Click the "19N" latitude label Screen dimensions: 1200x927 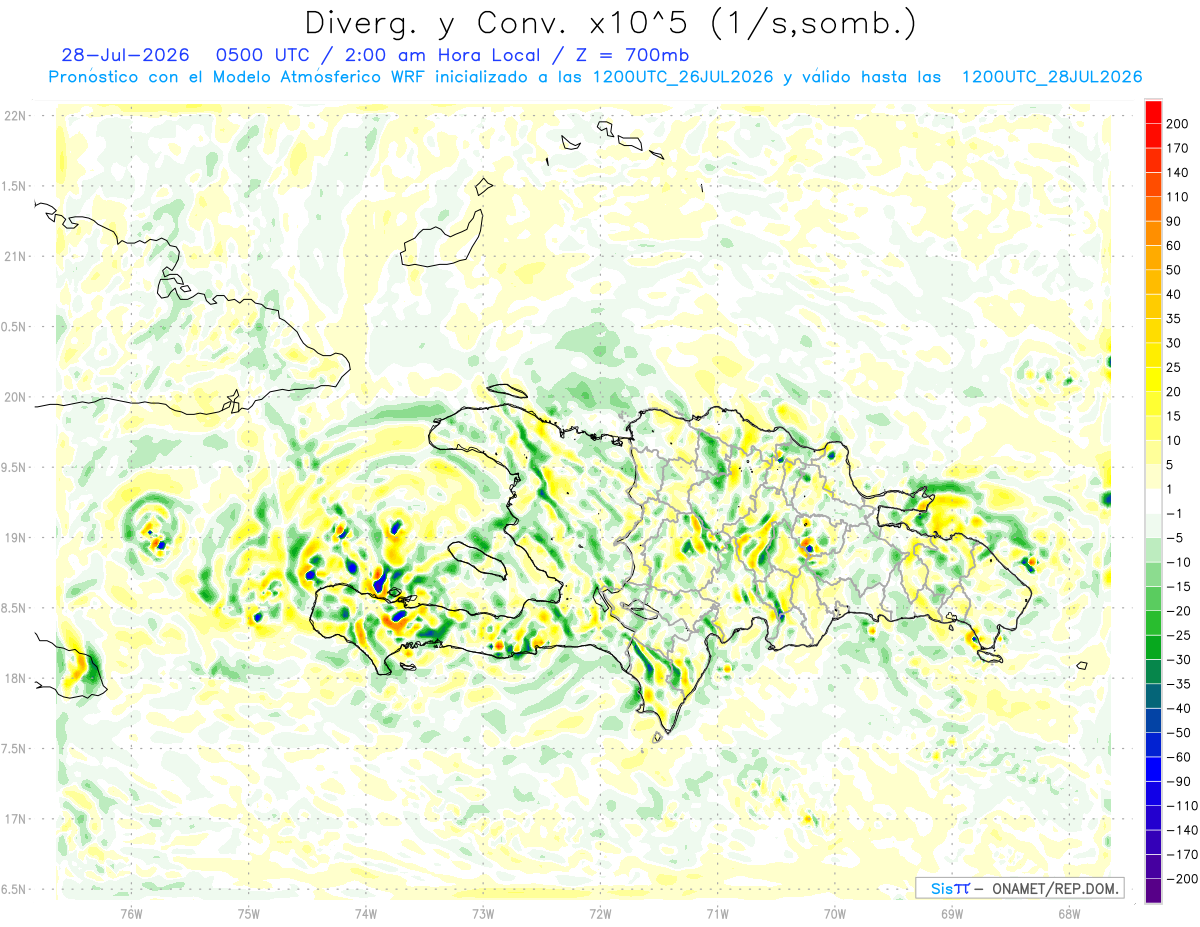pos(15,537)
